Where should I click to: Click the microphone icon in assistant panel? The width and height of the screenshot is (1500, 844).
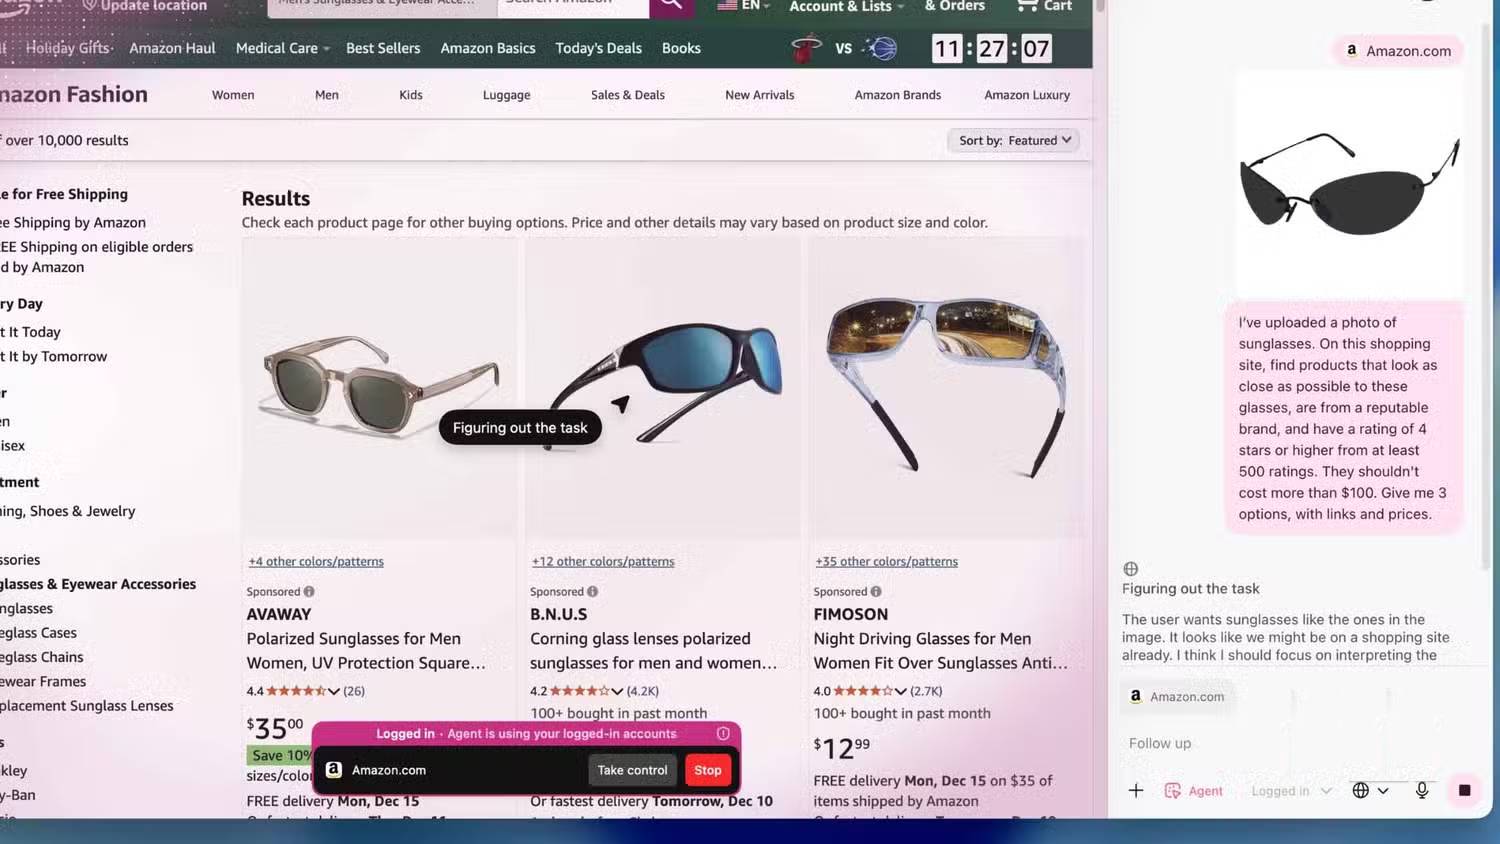point(1421,790)
